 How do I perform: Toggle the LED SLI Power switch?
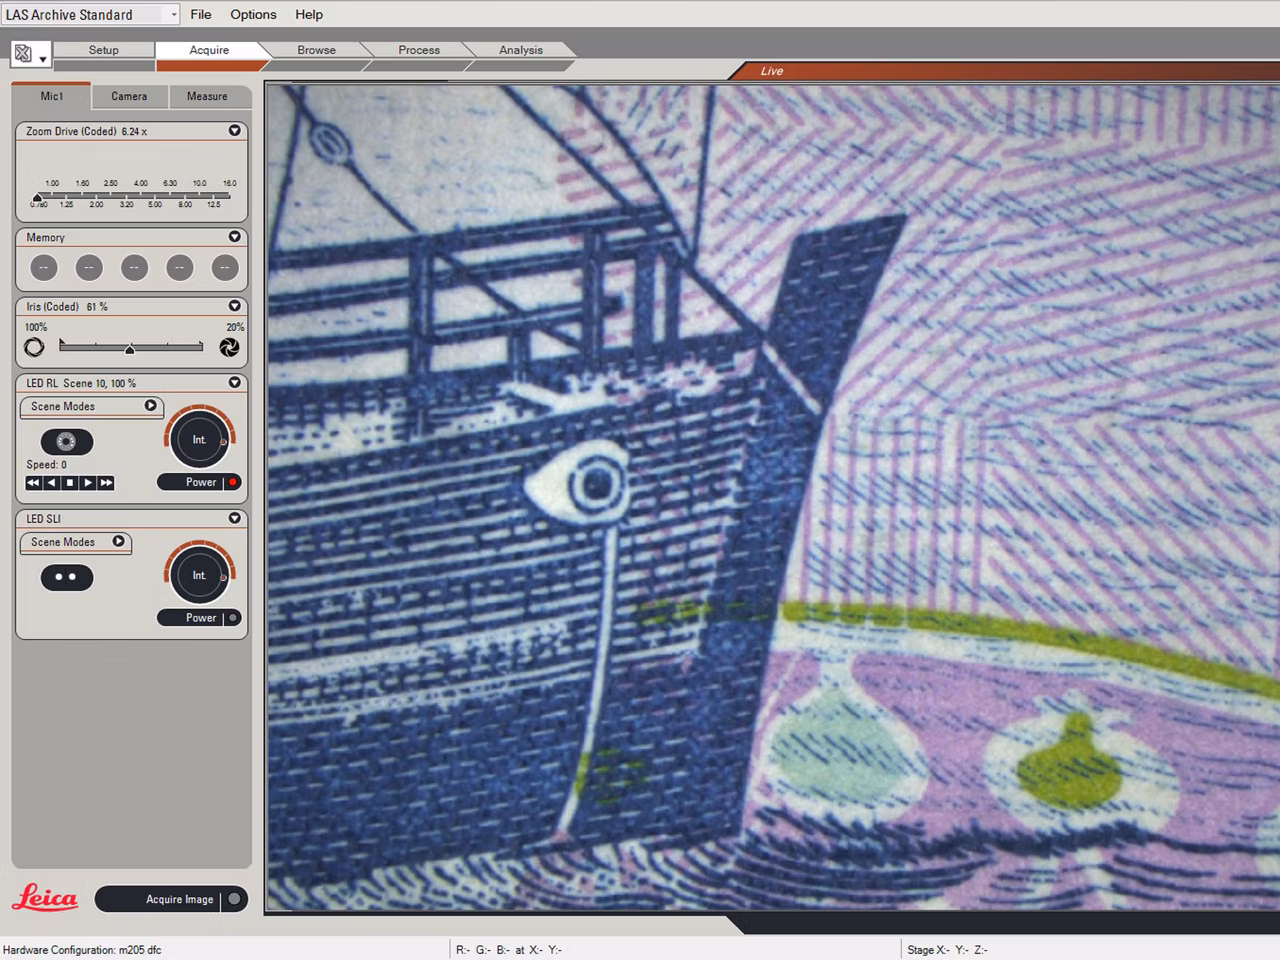(x=200, y=618)
